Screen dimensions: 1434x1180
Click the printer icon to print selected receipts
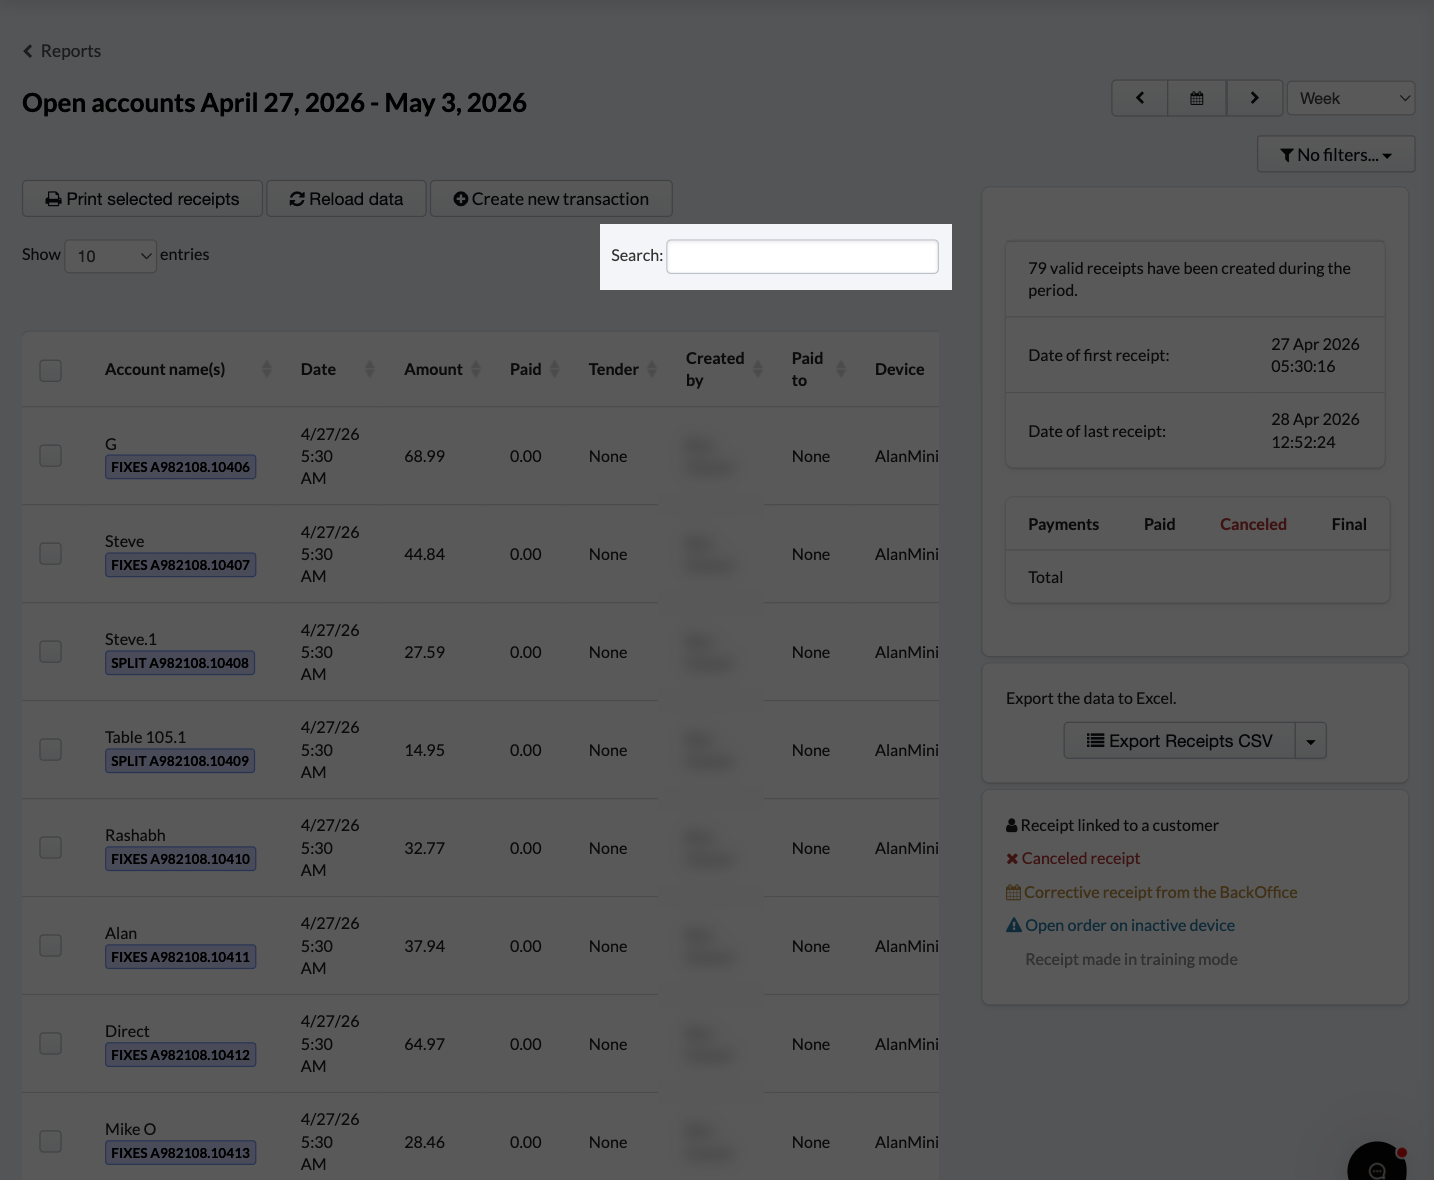click(x=54, y=198)
